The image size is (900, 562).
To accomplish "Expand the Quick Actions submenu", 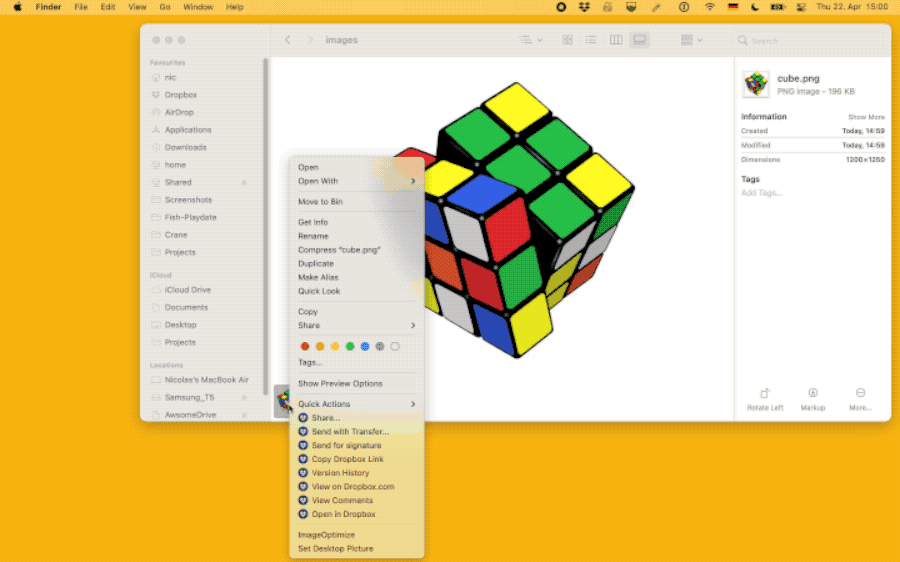I will click(356, 404).
